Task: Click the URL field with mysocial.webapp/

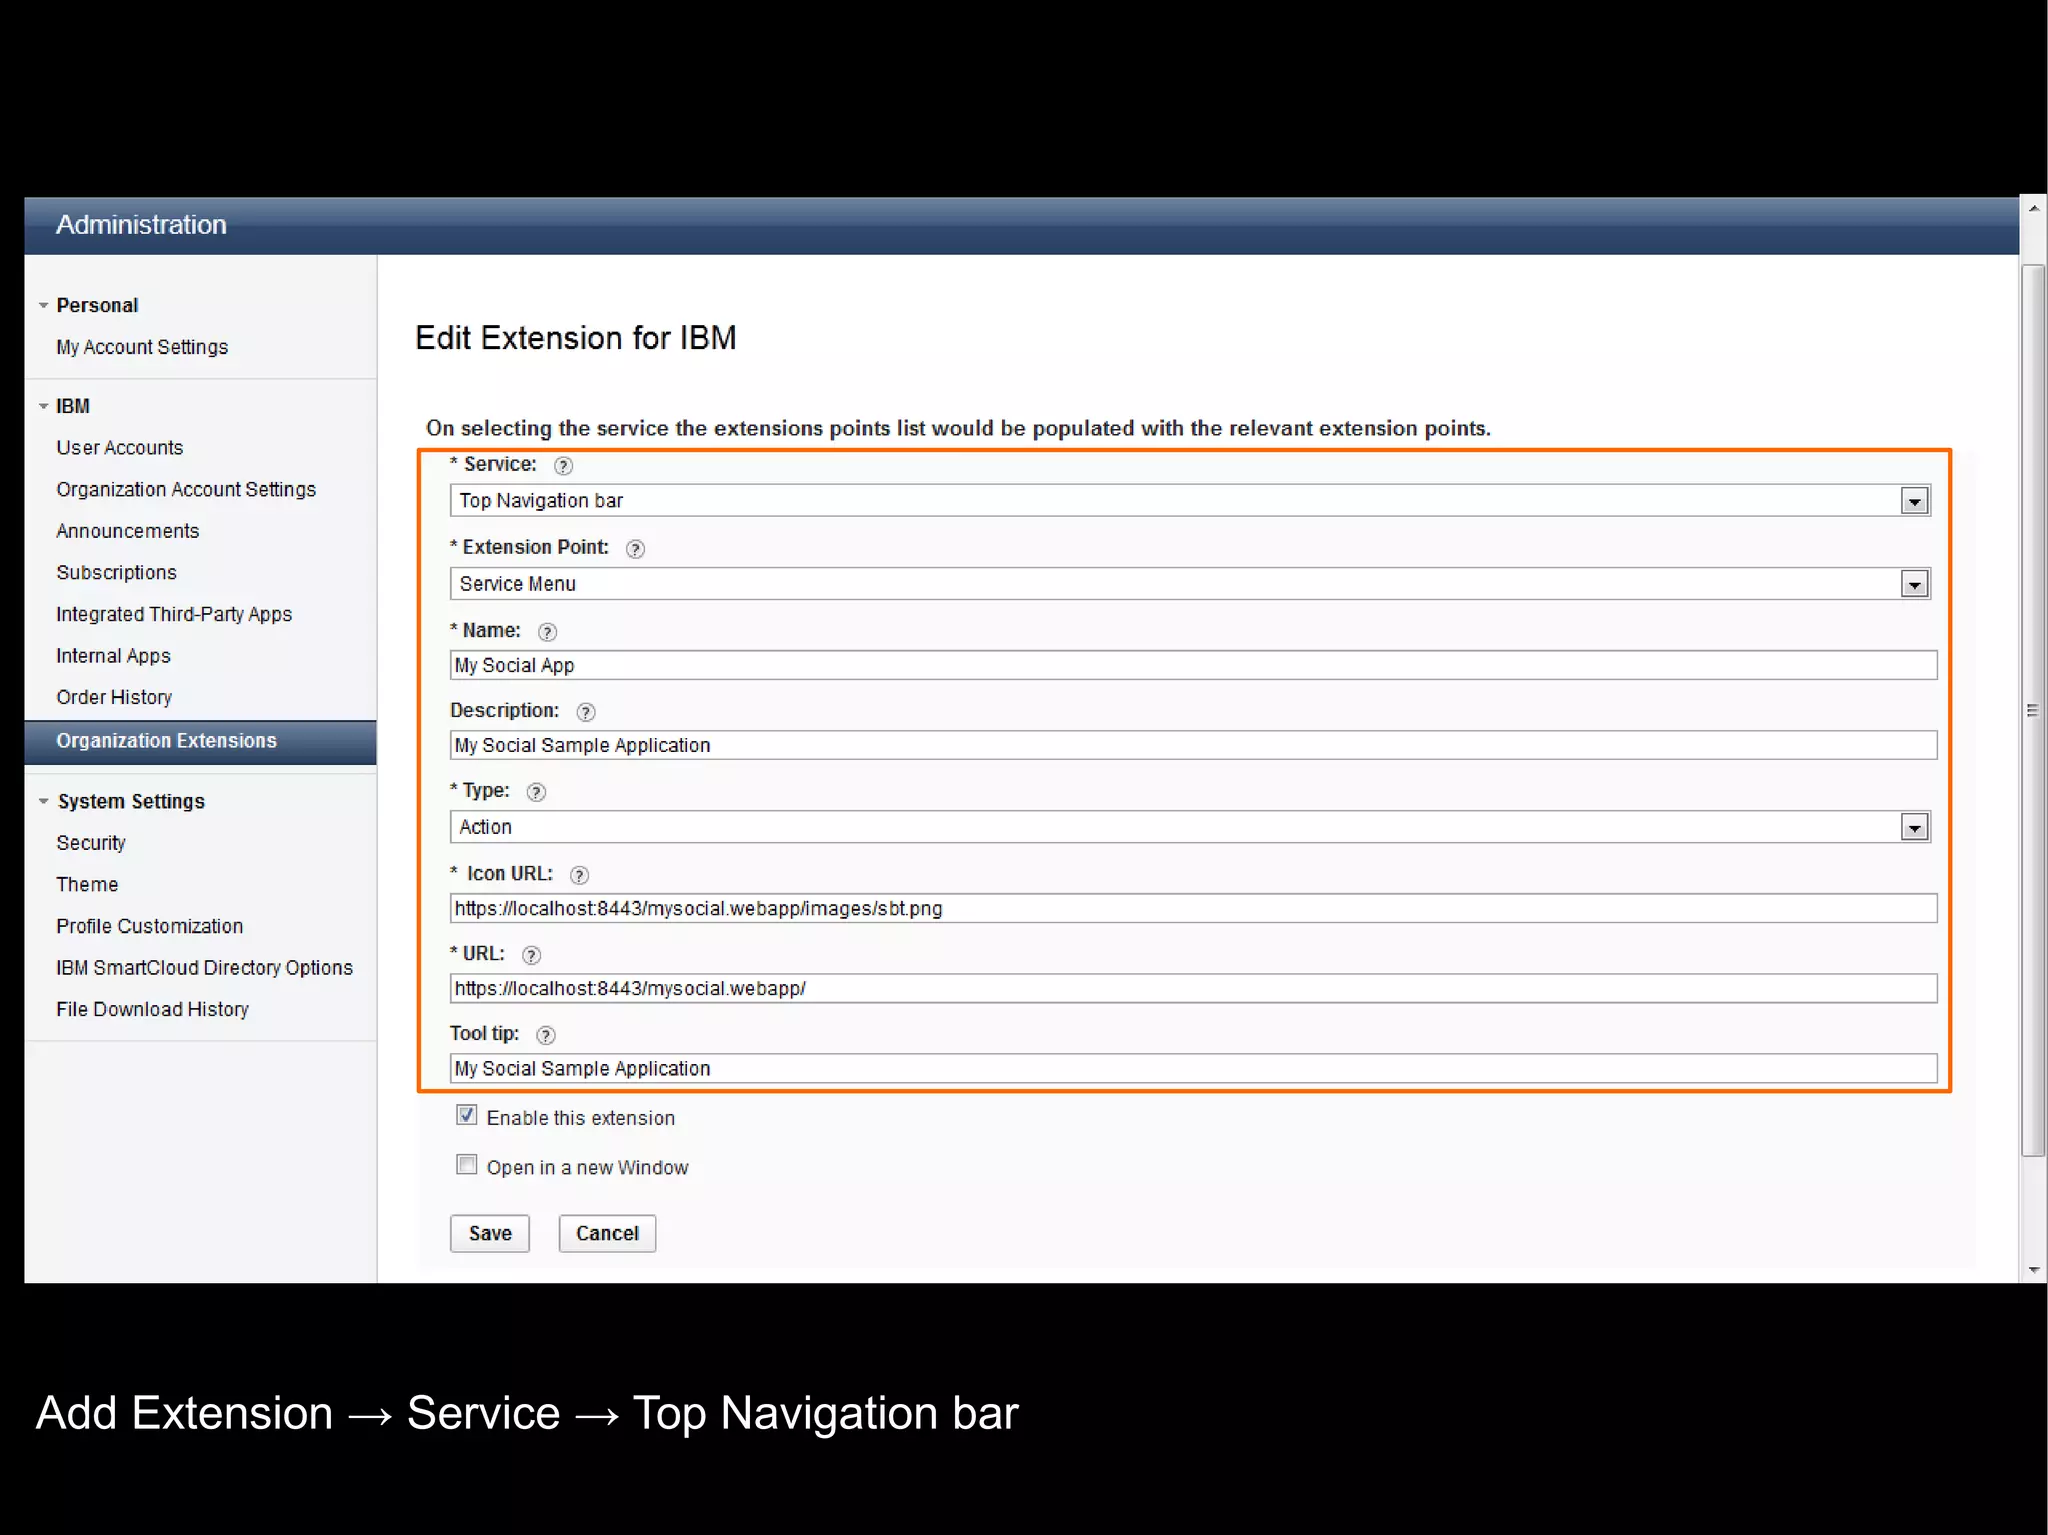Action: pos(1193,988)
